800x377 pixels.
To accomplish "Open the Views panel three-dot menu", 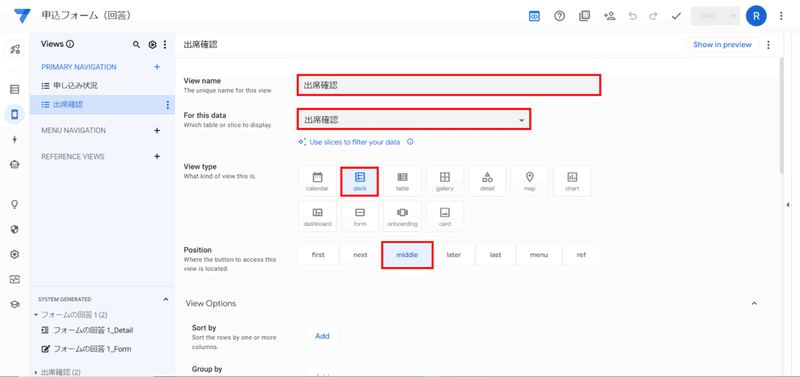I will pos(165,45).
